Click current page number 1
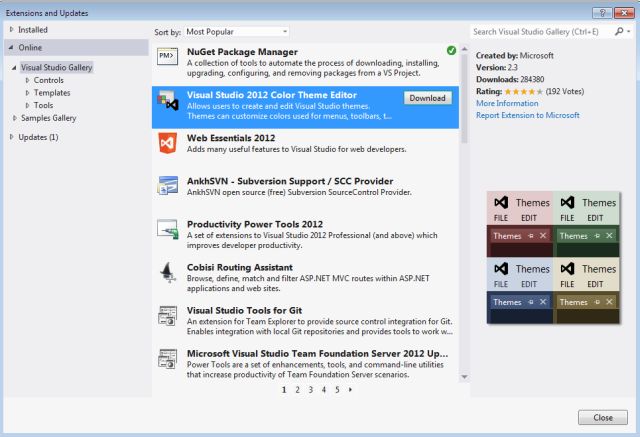This screenshot has height=437, width=640. tap(284, 390)
